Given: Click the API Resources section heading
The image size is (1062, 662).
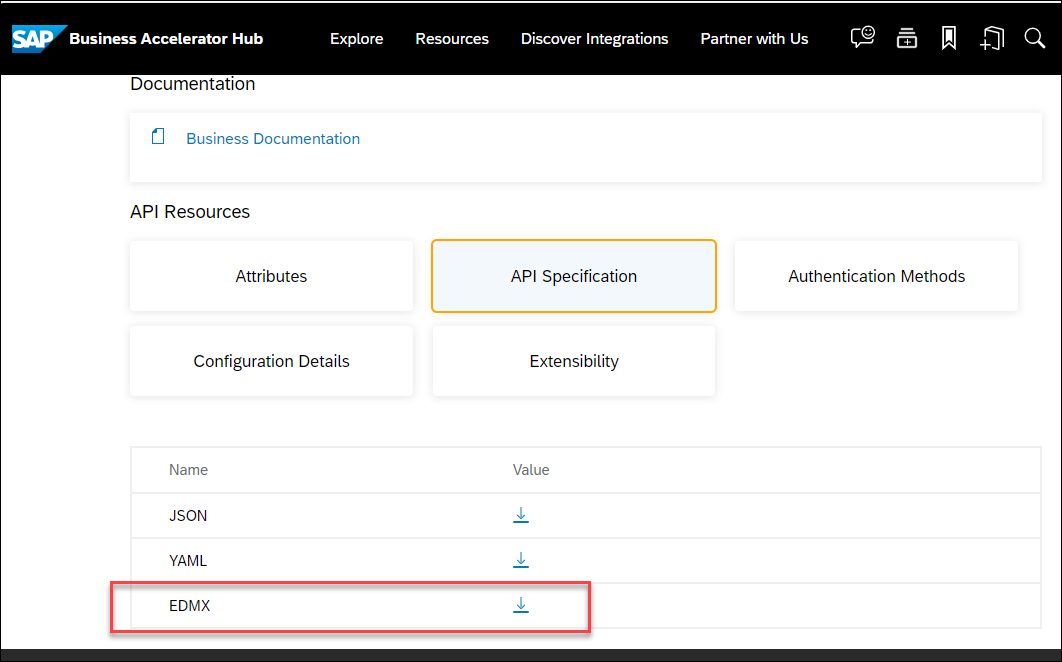Looking at the screenshot, I should 190,211.
